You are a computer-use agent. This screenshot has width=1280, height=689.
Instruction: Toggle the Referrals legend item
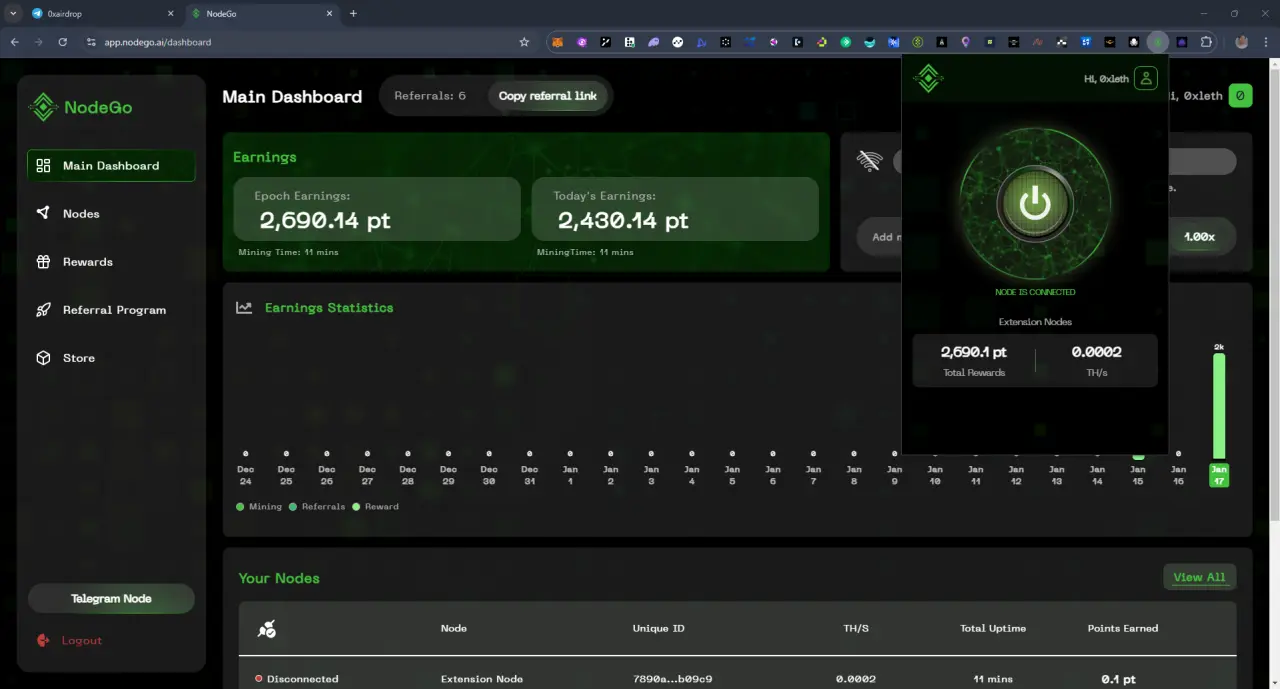pos(317,507)
